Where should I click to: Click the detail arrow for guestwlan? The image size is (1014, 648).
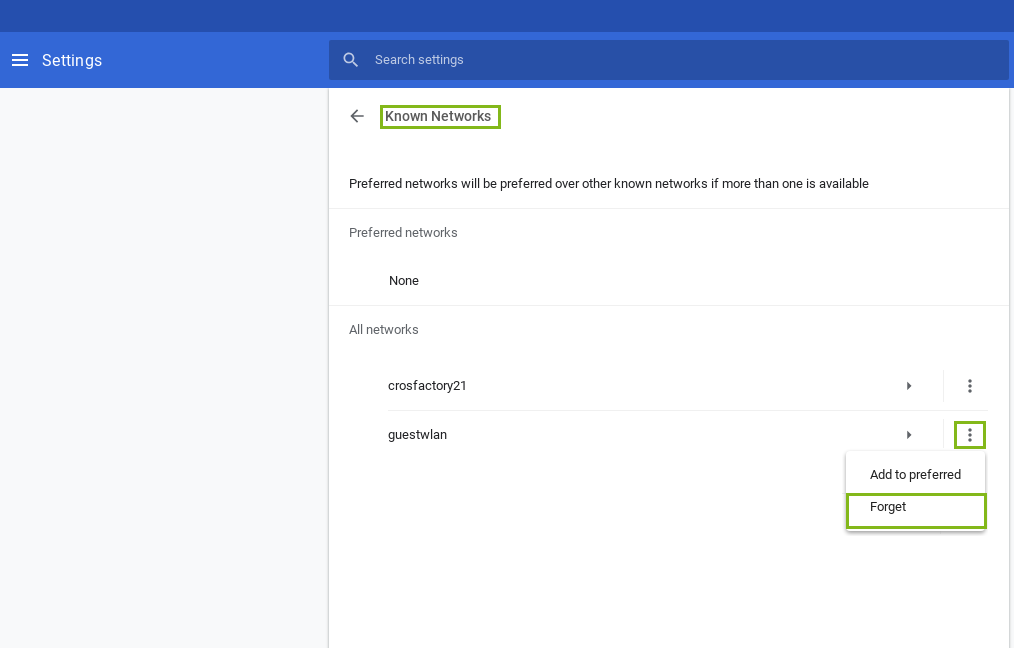coord(909,434)
